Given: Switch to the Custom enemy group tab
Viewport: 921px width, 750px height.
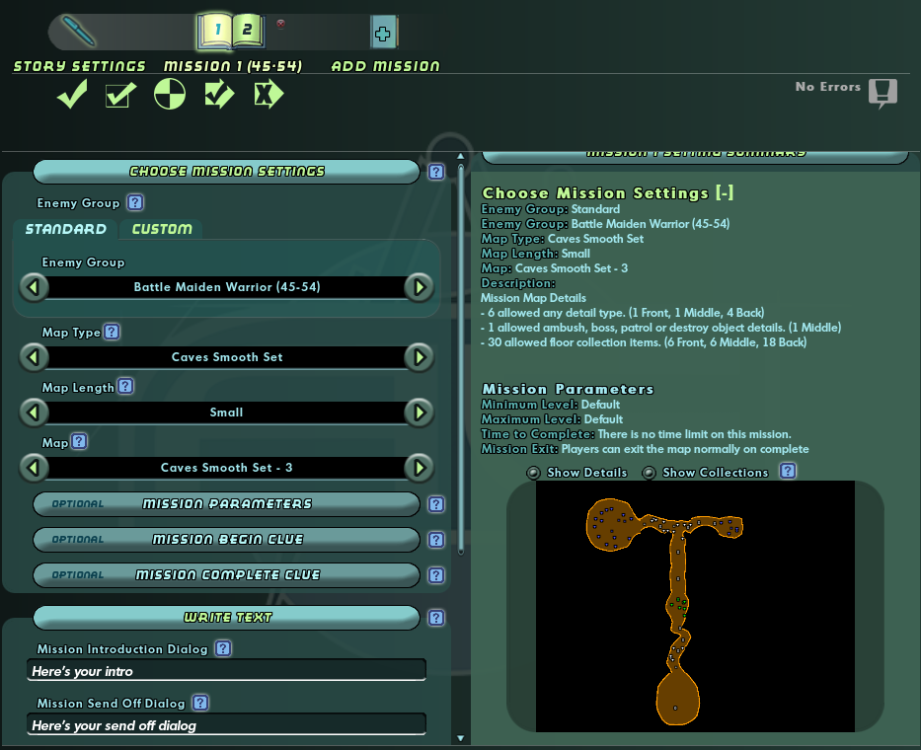Looking at the screenshot, I should 162,229.
